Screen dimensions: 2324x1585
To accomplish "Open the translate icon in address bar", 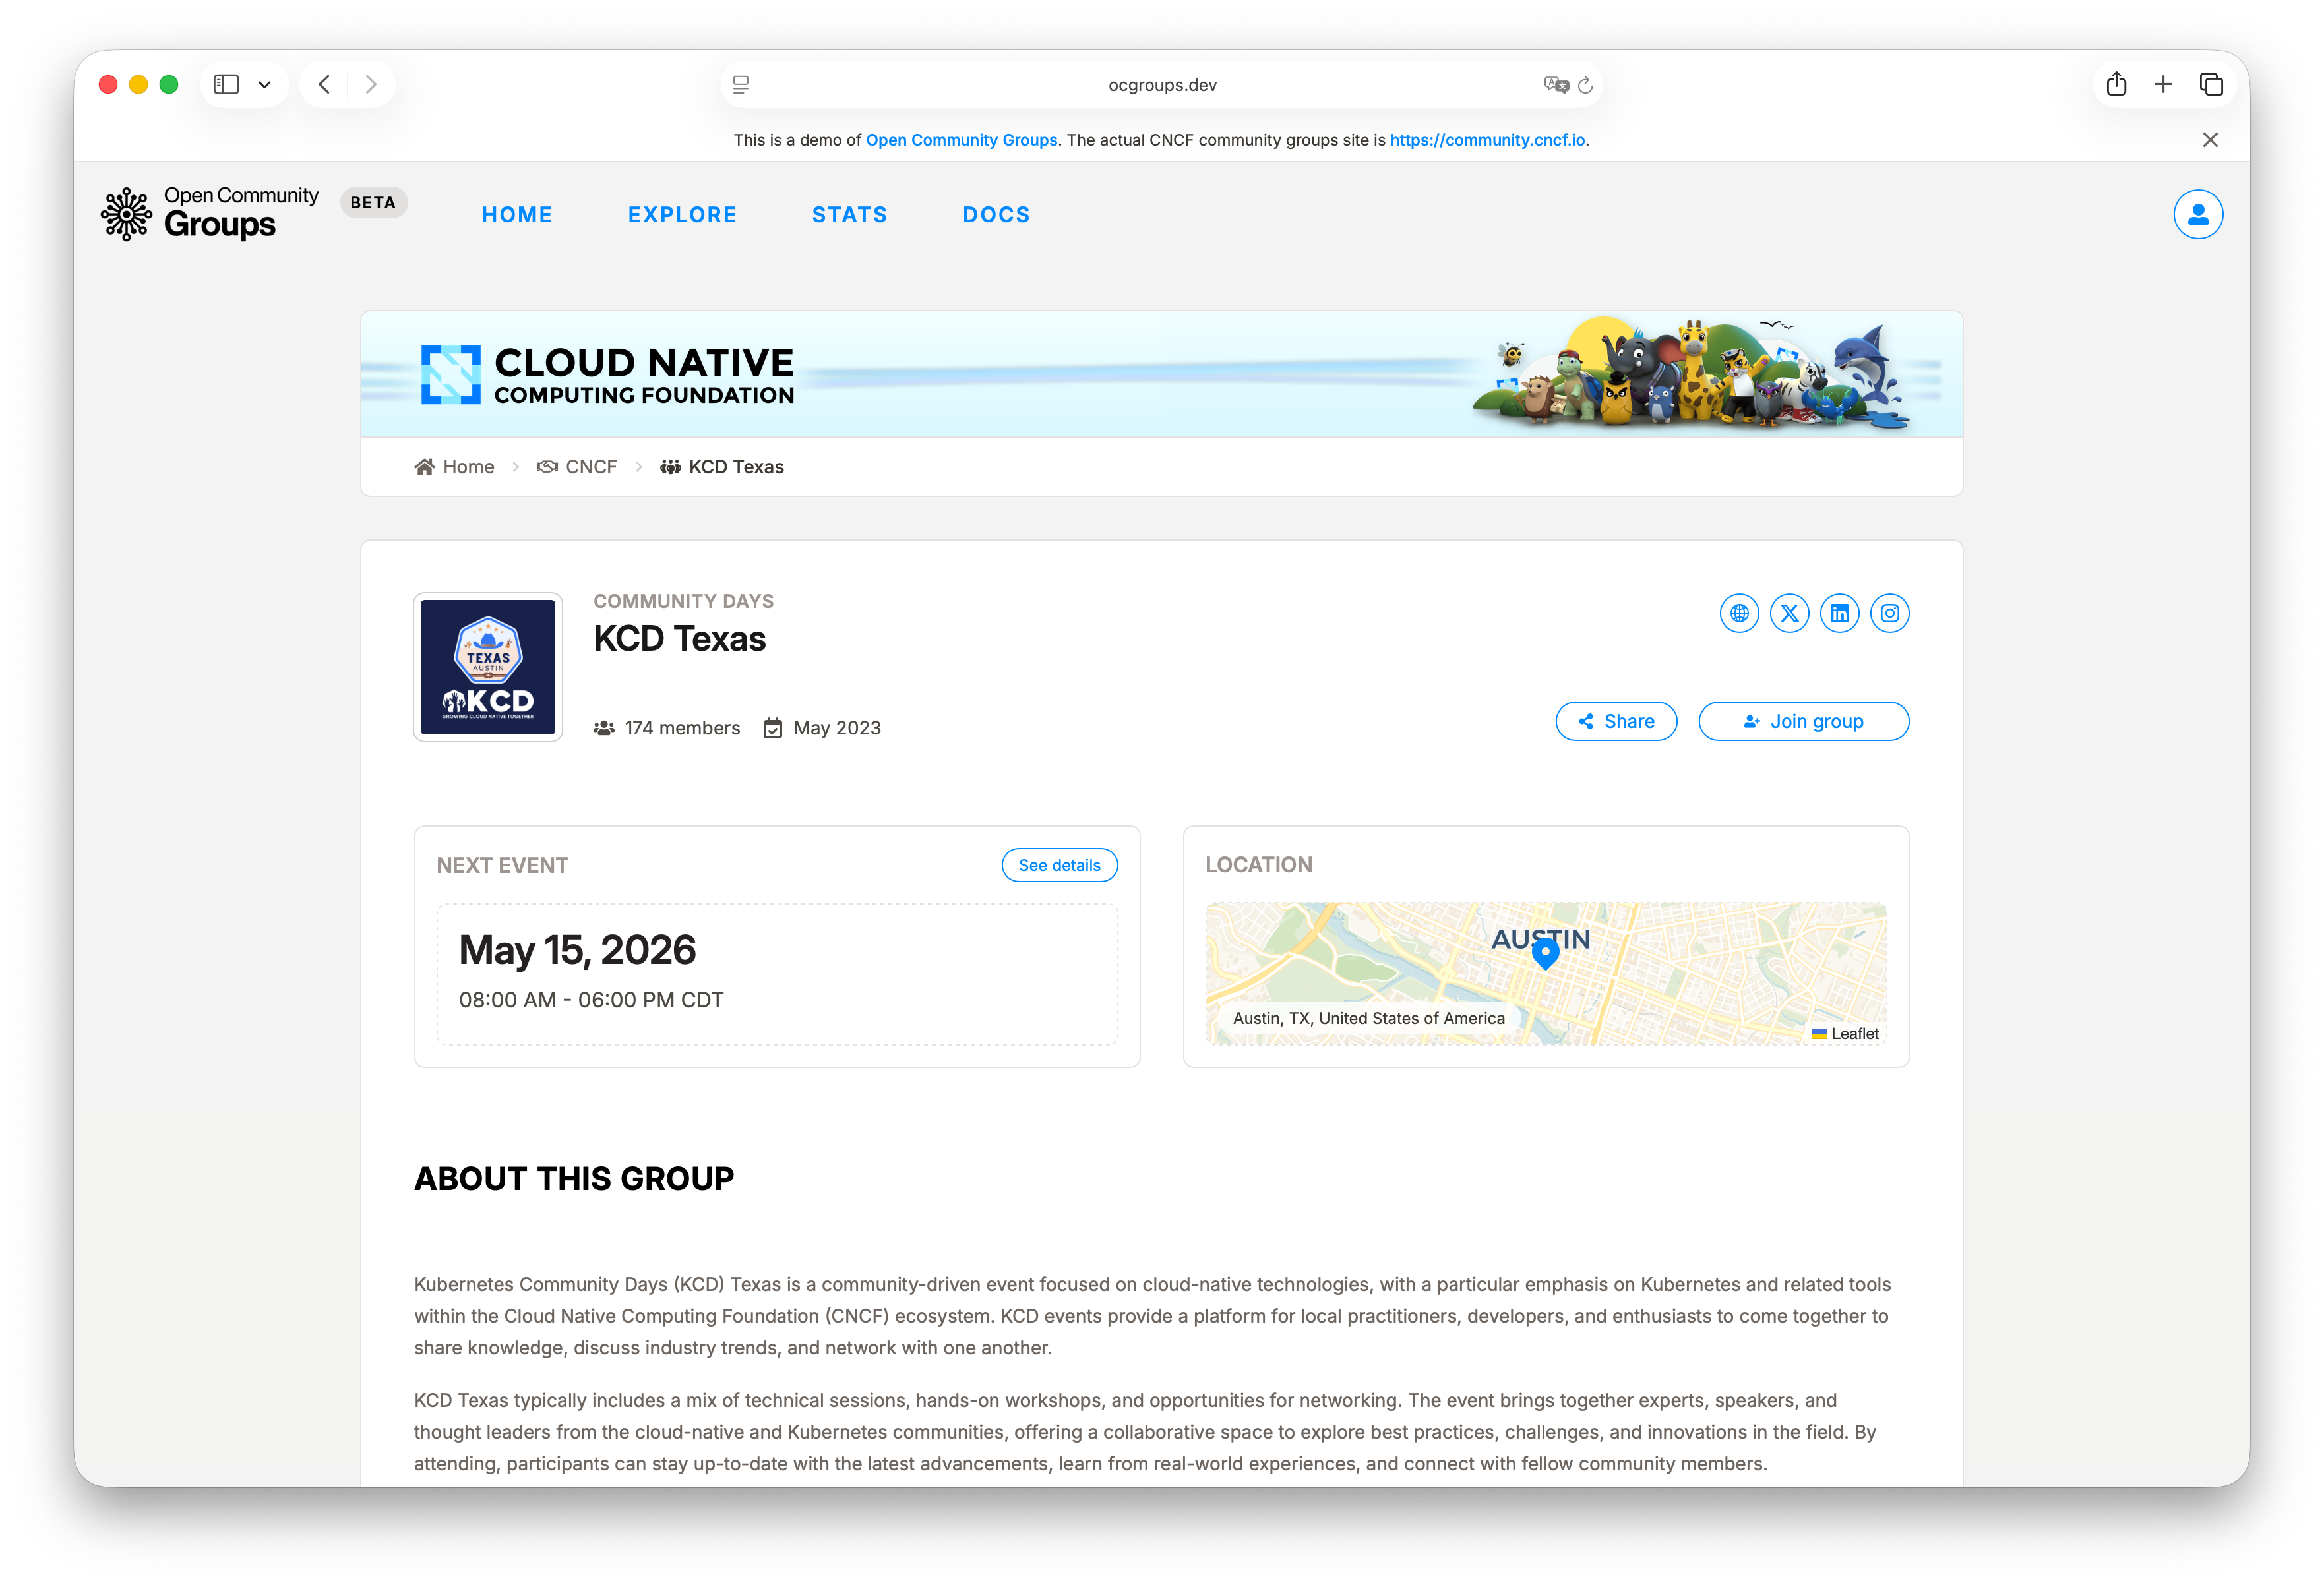I will (x=1555, y=85).
